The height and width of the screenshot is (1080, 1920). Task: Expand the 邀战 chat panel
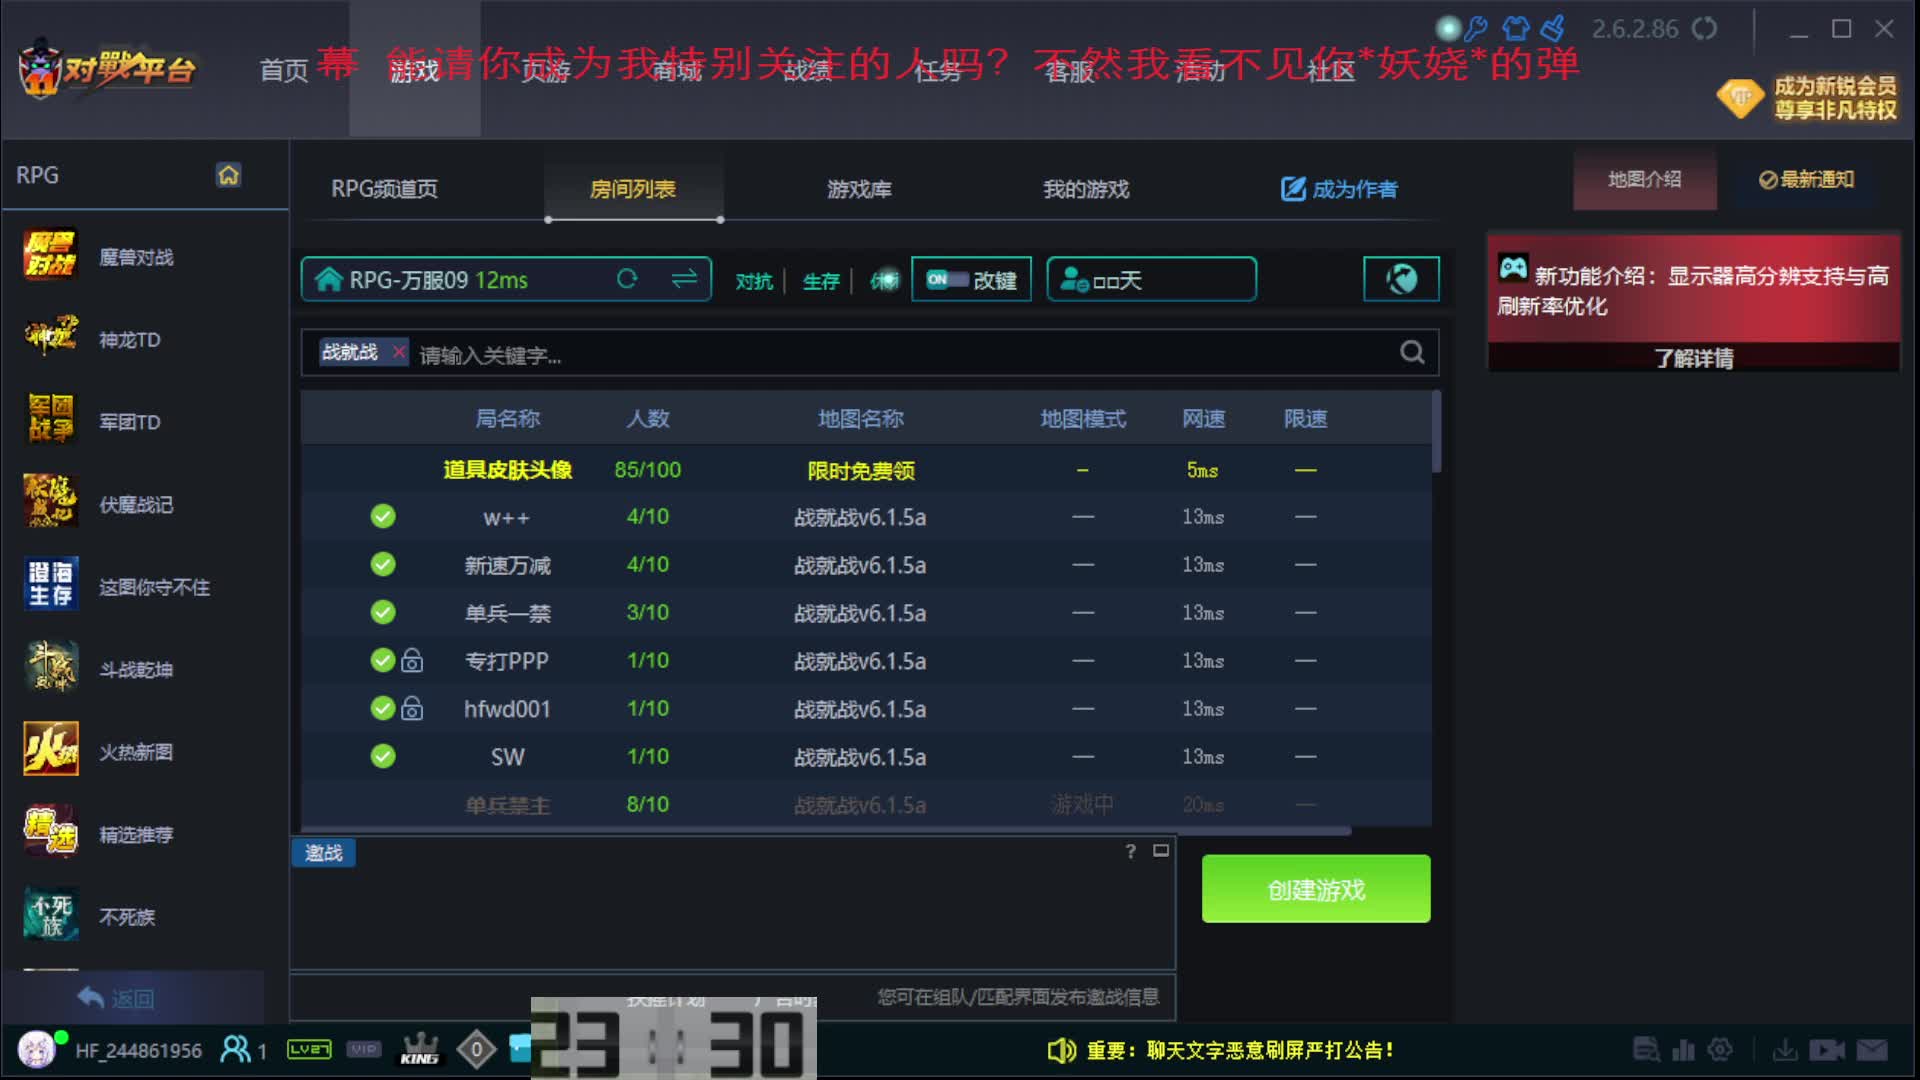pyautogui.click(x=1160, y=851)
